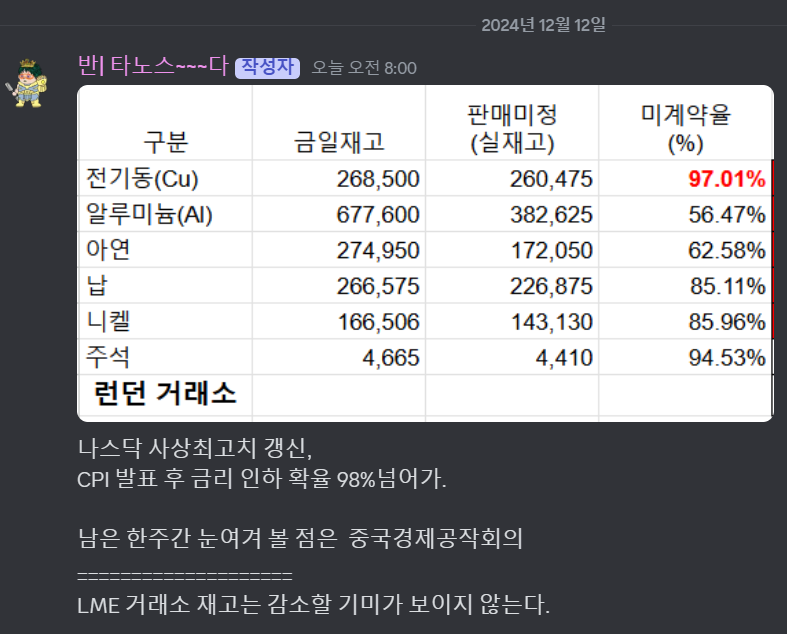
Task: Click copper stock value 268,500
Action: click(378, 179)
